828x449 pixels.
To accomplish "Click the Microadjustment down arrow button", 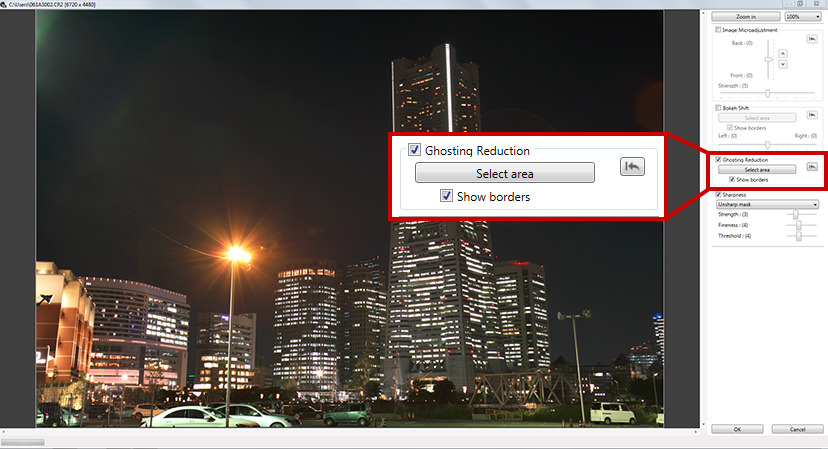I will 783,64.
